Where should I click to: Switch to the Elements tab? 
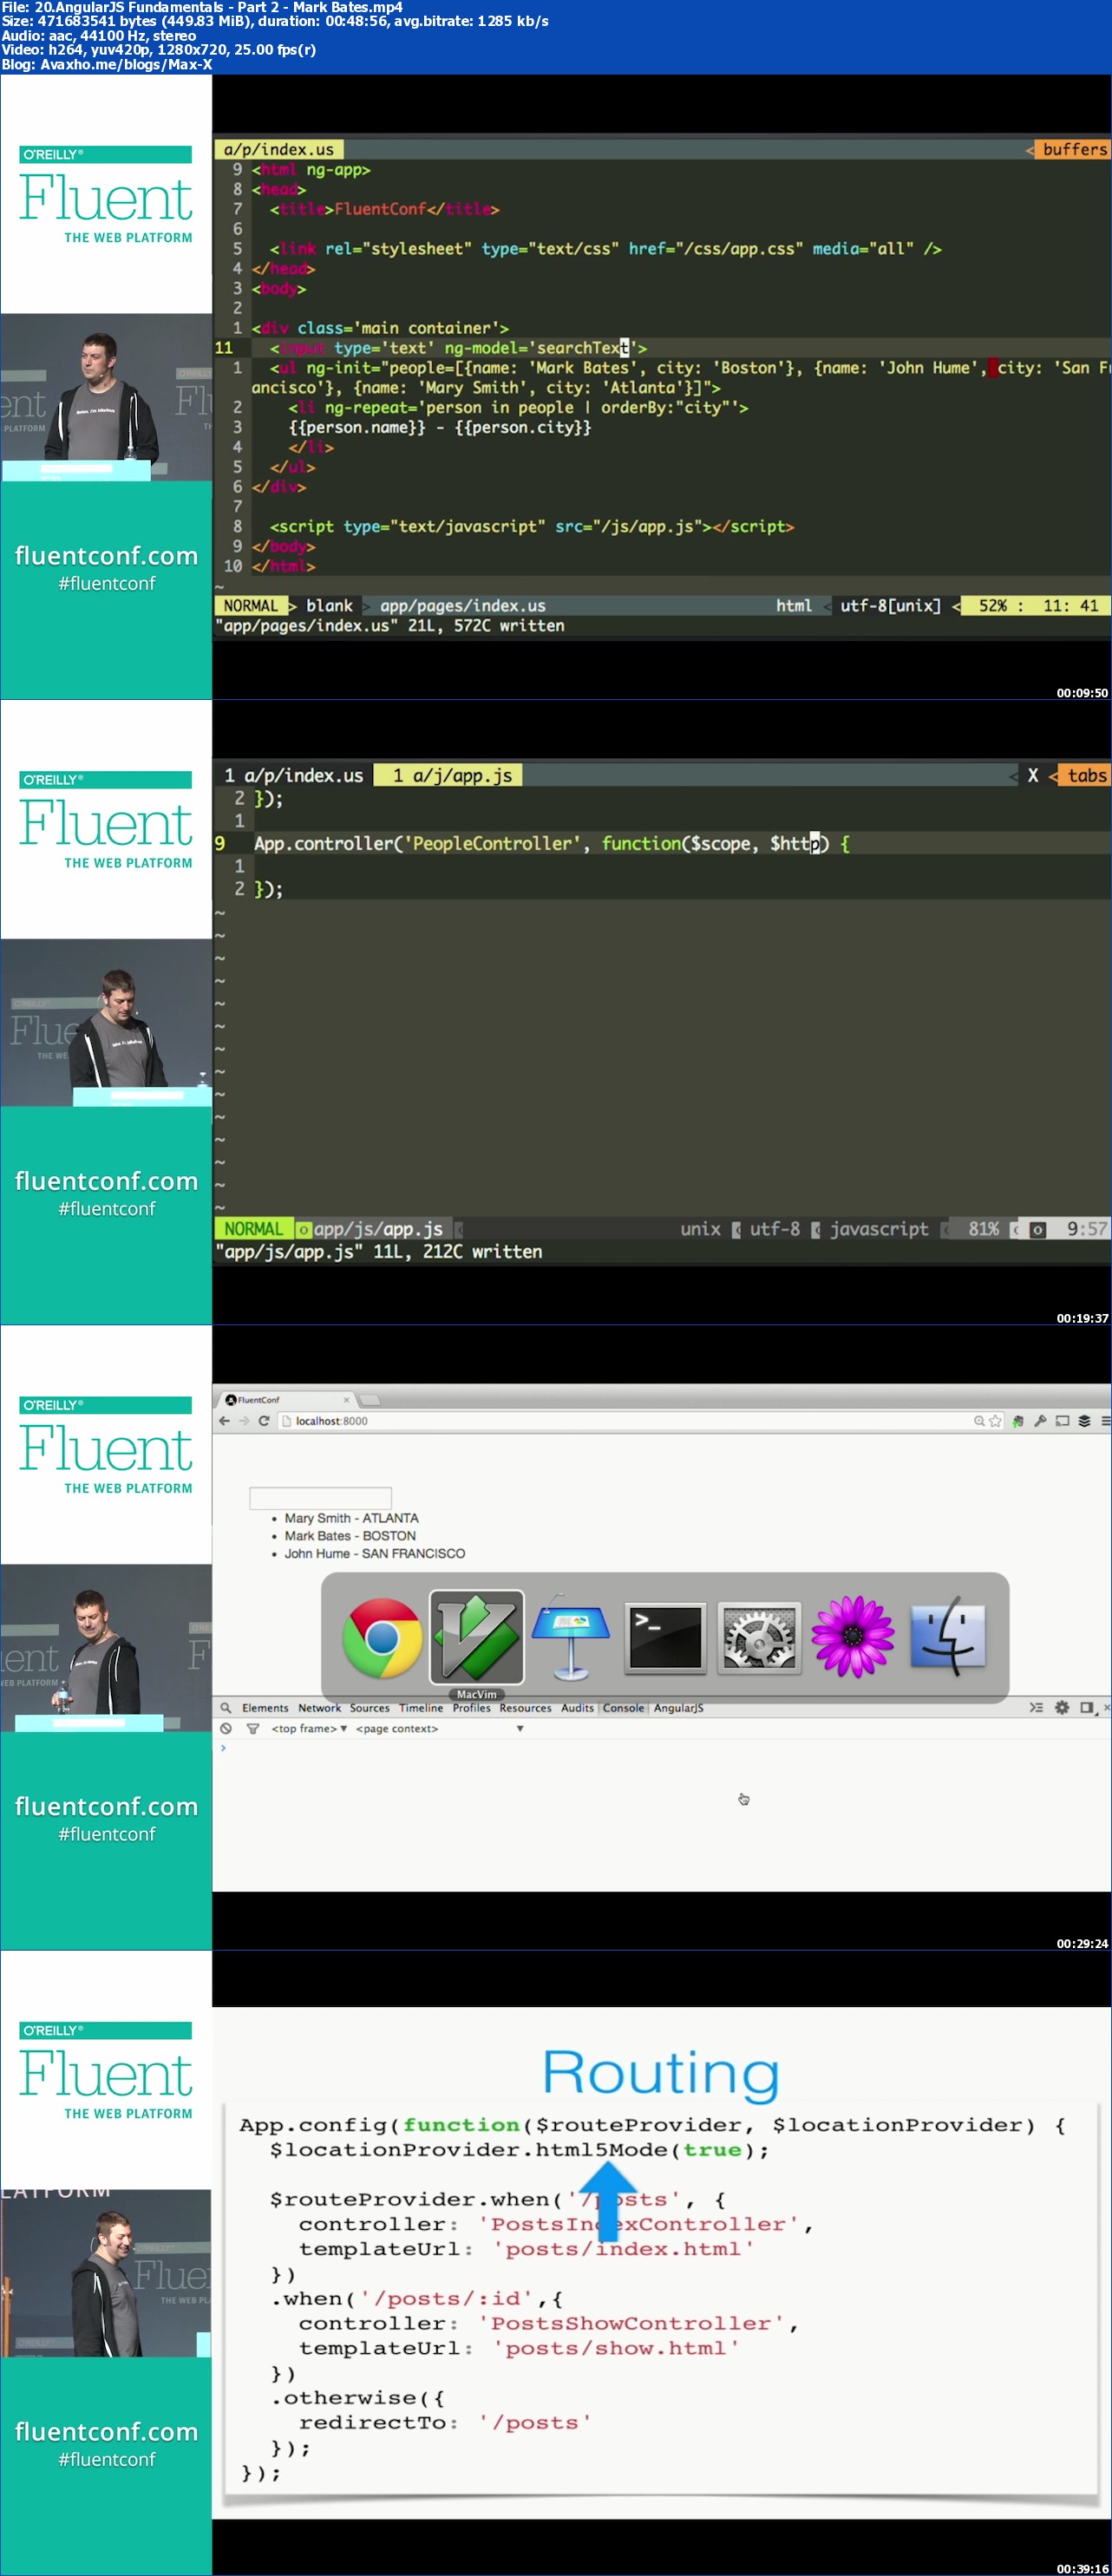click(265, 1708)
